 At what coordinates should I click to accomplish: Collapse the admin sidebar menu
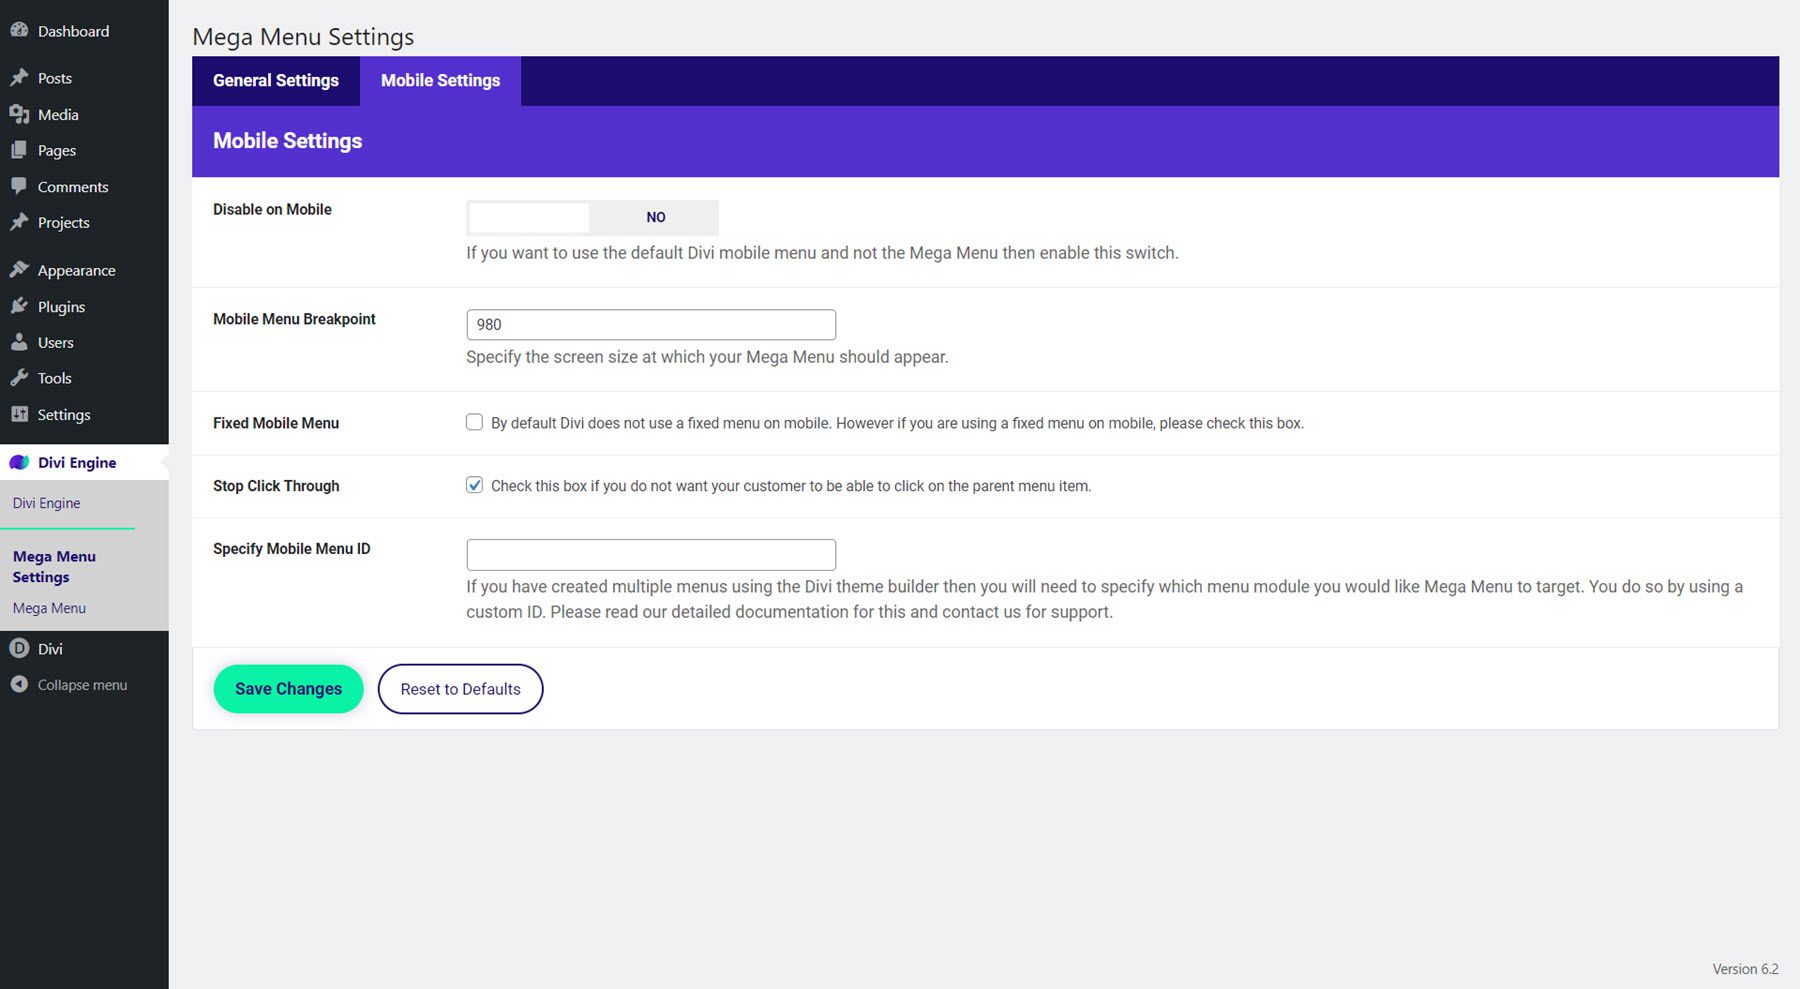coord(19,684)
